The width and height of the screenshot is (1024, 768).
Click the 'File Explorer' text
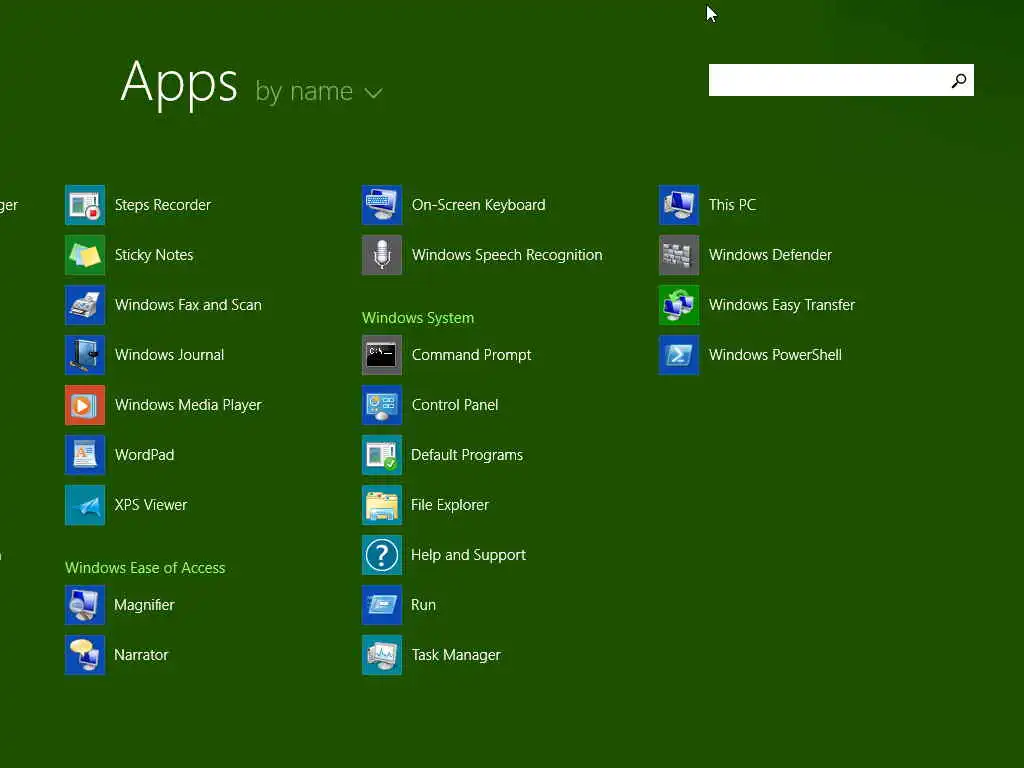click(450, 505)
